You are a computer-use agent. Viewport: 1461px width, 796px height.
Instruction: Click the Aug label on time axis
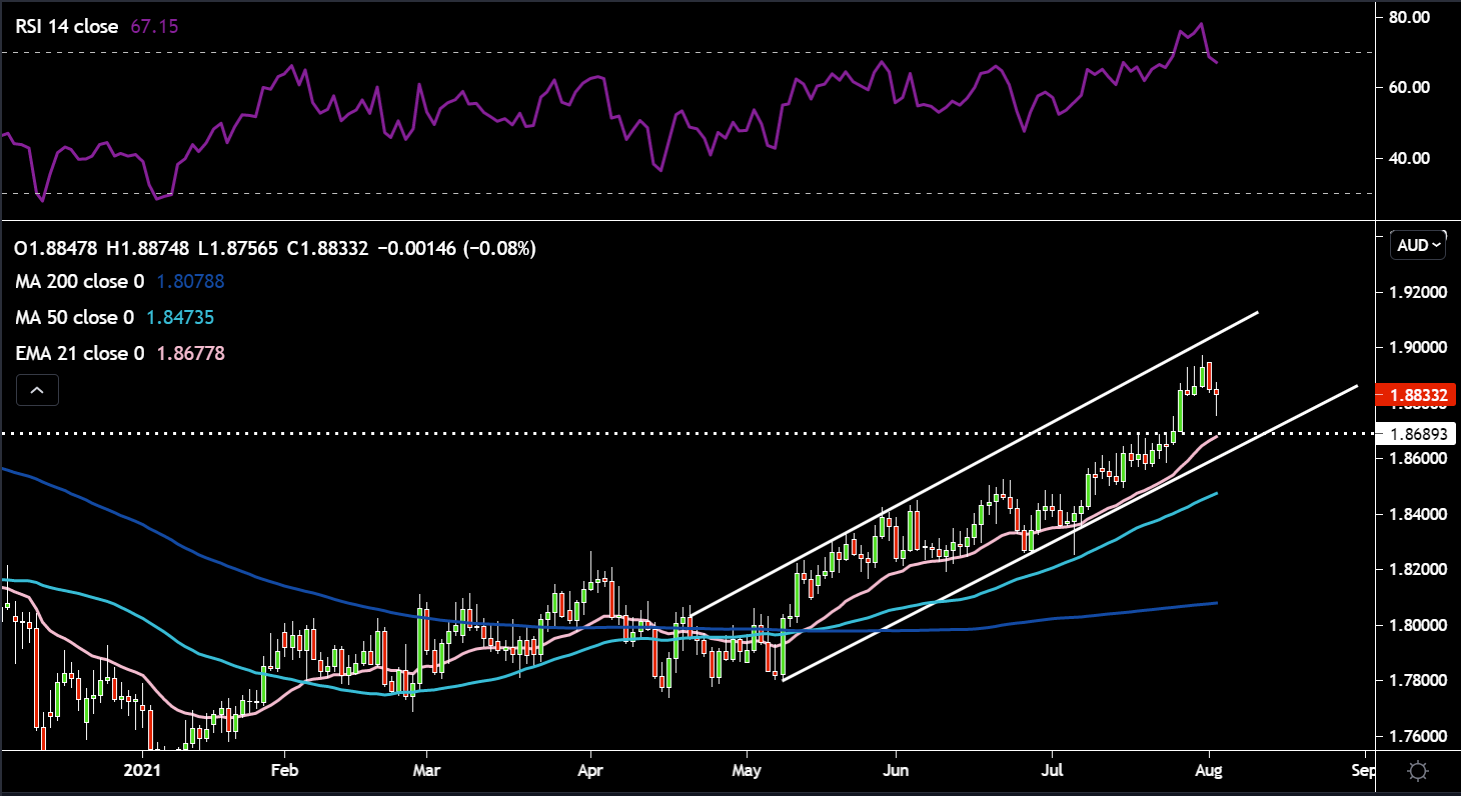pos(1209,772)
